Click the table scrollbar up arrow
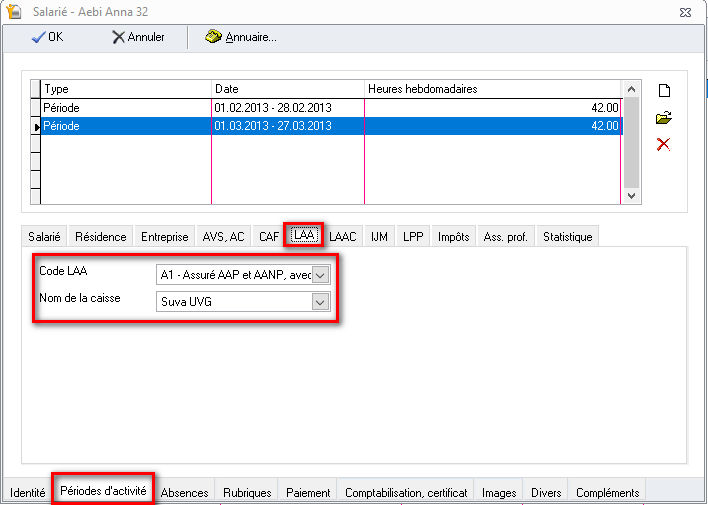Screen dimensions: 708x505 [x=631, y=89]
